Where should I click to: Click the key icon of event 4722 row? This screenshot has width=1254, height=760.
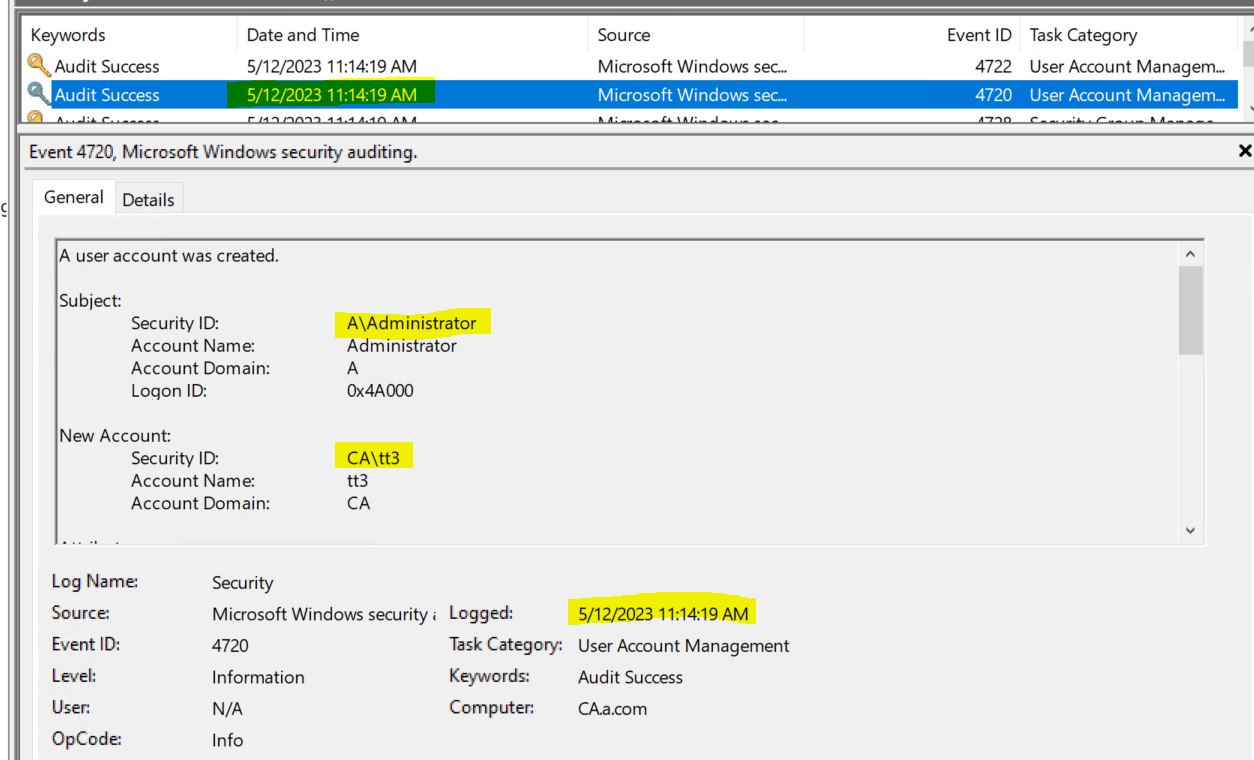coord(39,66)
